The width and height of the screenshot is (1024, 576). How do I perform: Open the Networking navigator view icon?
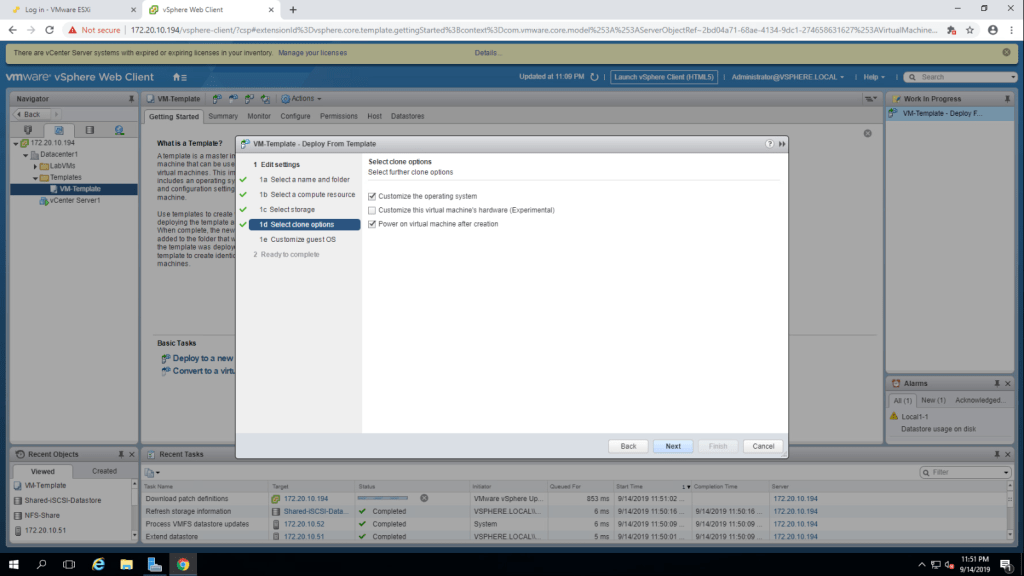coord(119,130)
